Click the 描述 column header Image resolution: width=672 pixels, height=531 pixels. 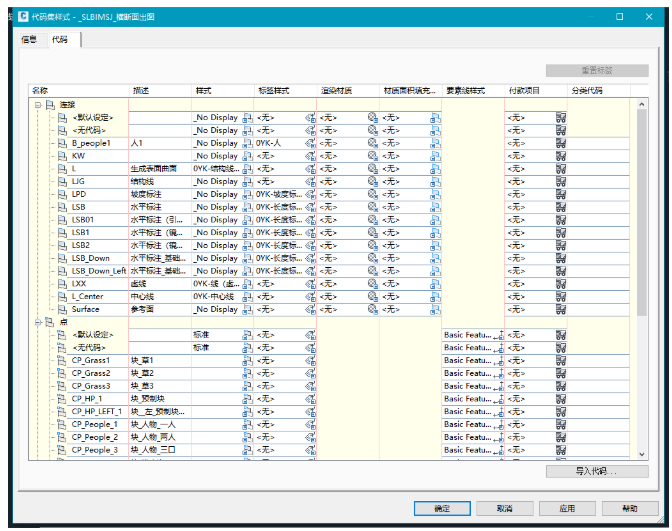click(x=139, y=91)
